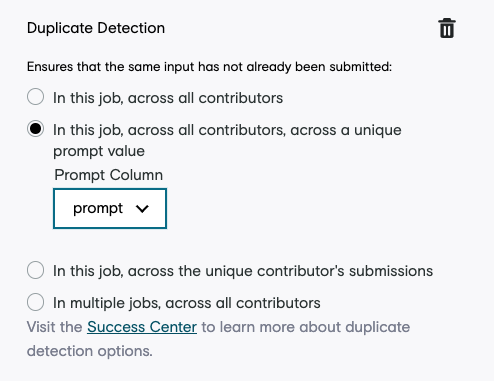
Task: Click 'to learn more about duplicate' helper text
Action: (x=306, y=327)
